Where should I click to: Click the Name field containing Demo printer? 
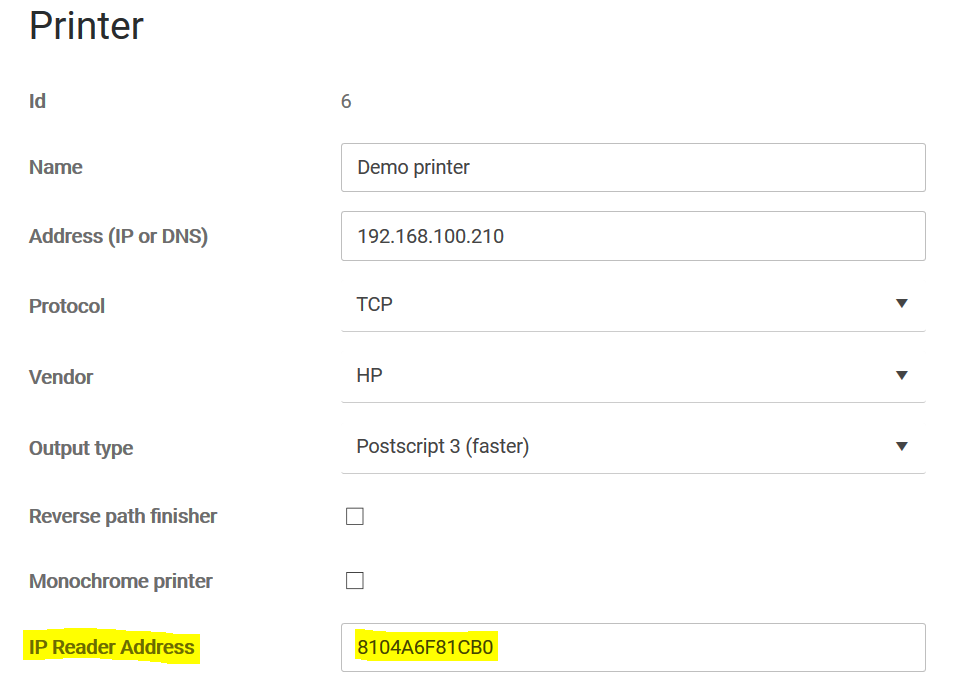pyautogui.click(x=632, y=167)
